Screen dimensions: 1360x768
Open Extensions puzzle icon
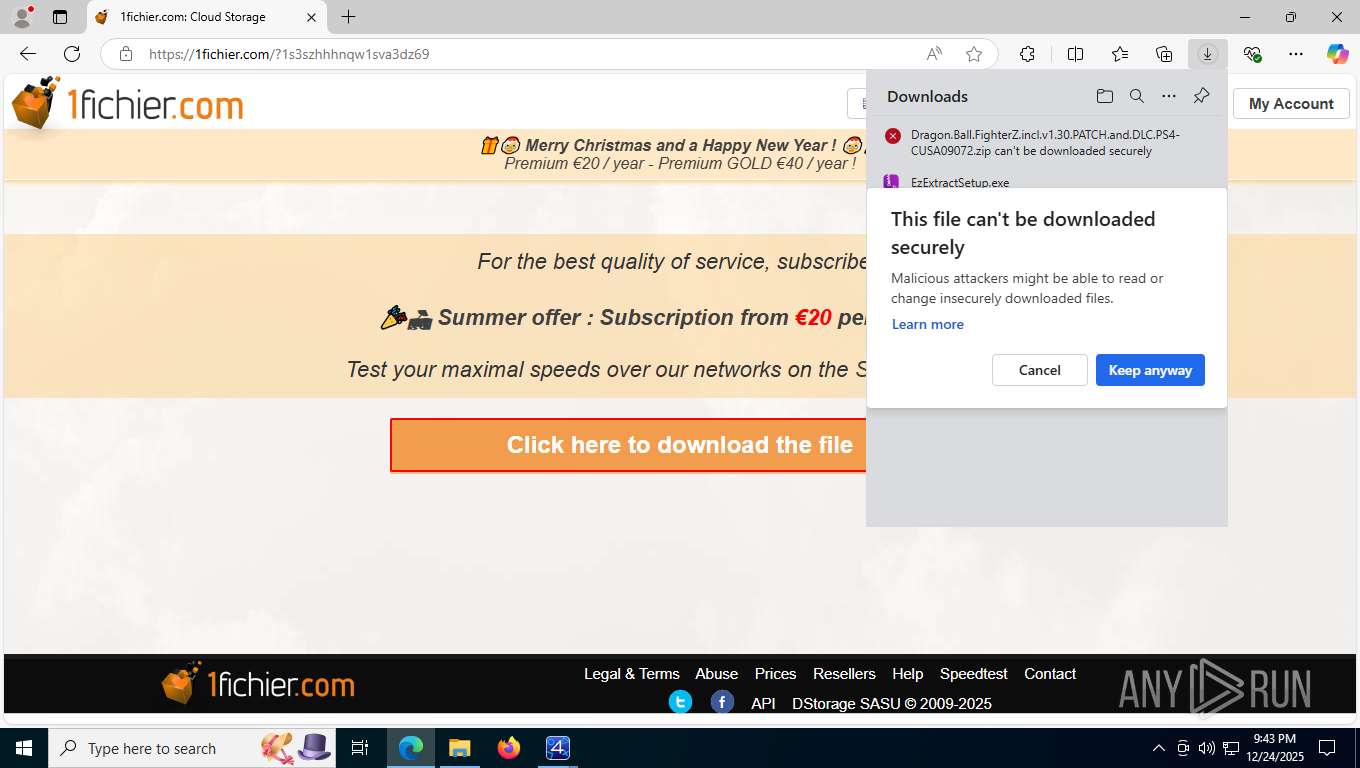tap(1027, 54)
